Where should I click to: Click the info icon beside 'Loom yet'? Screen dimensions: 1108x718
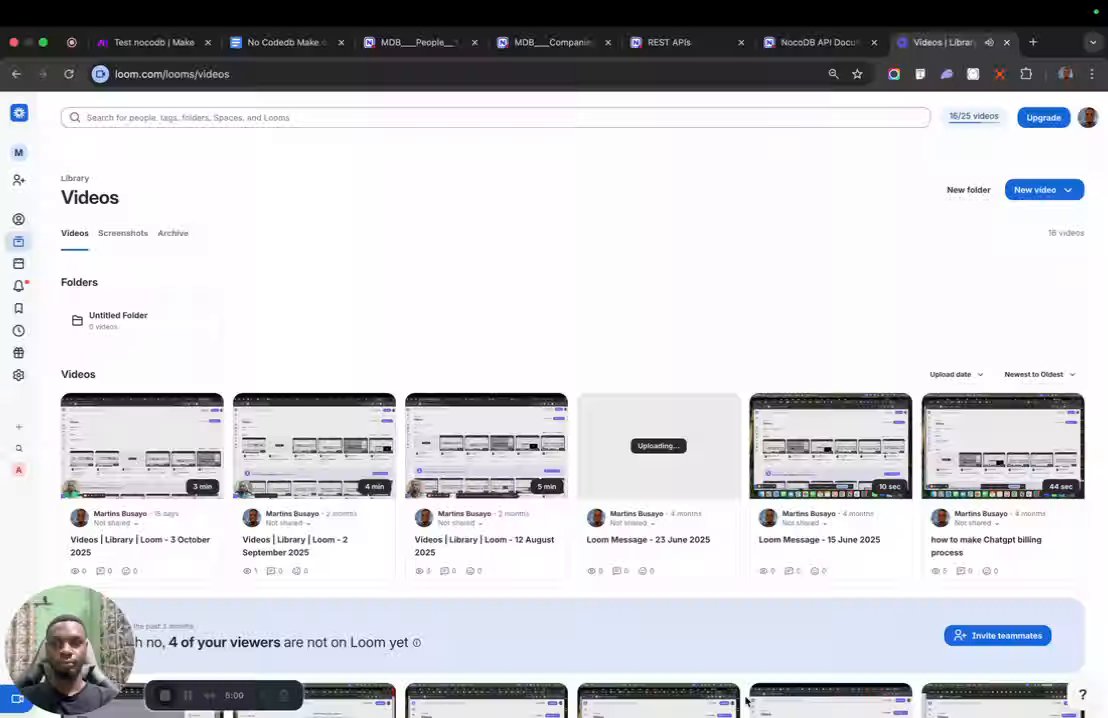point(417,643)
